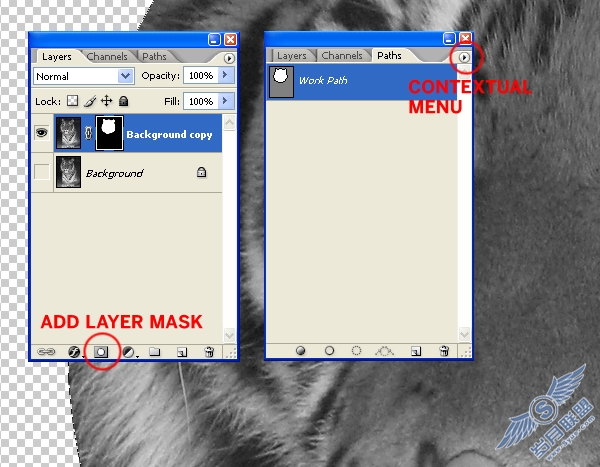This screenshot has height=467, width=600.
Task: Show the Background layer visibility
Action: coord(42,172)
